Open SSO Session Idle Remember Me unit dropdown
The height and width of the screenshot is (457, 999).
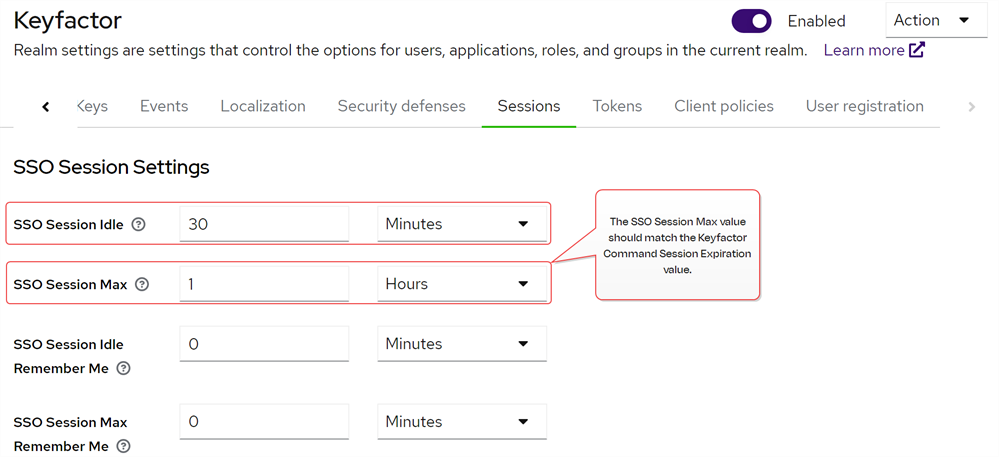click(x=461, y=344)
